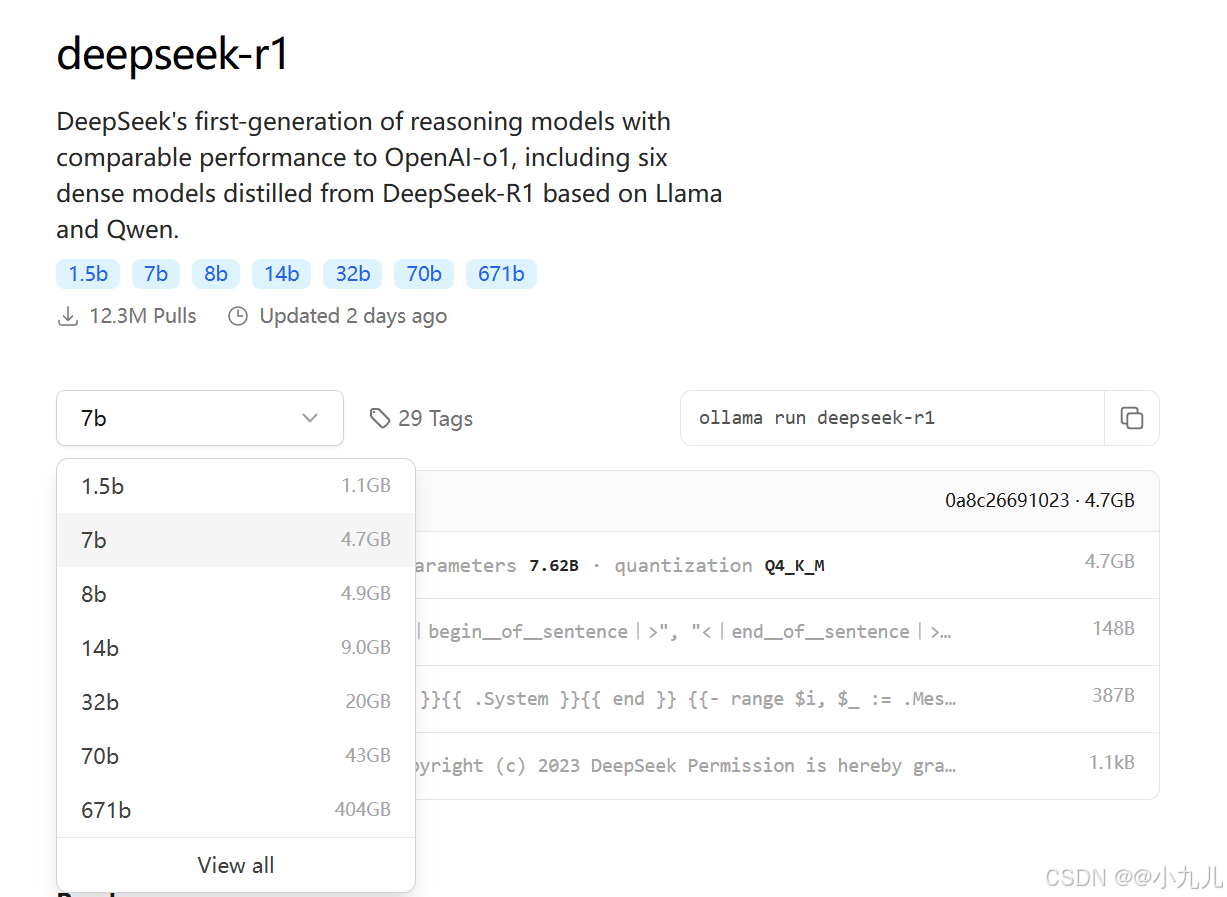
Task: Open the begin_of_sentence params row 148B
Action: [787, 632]
